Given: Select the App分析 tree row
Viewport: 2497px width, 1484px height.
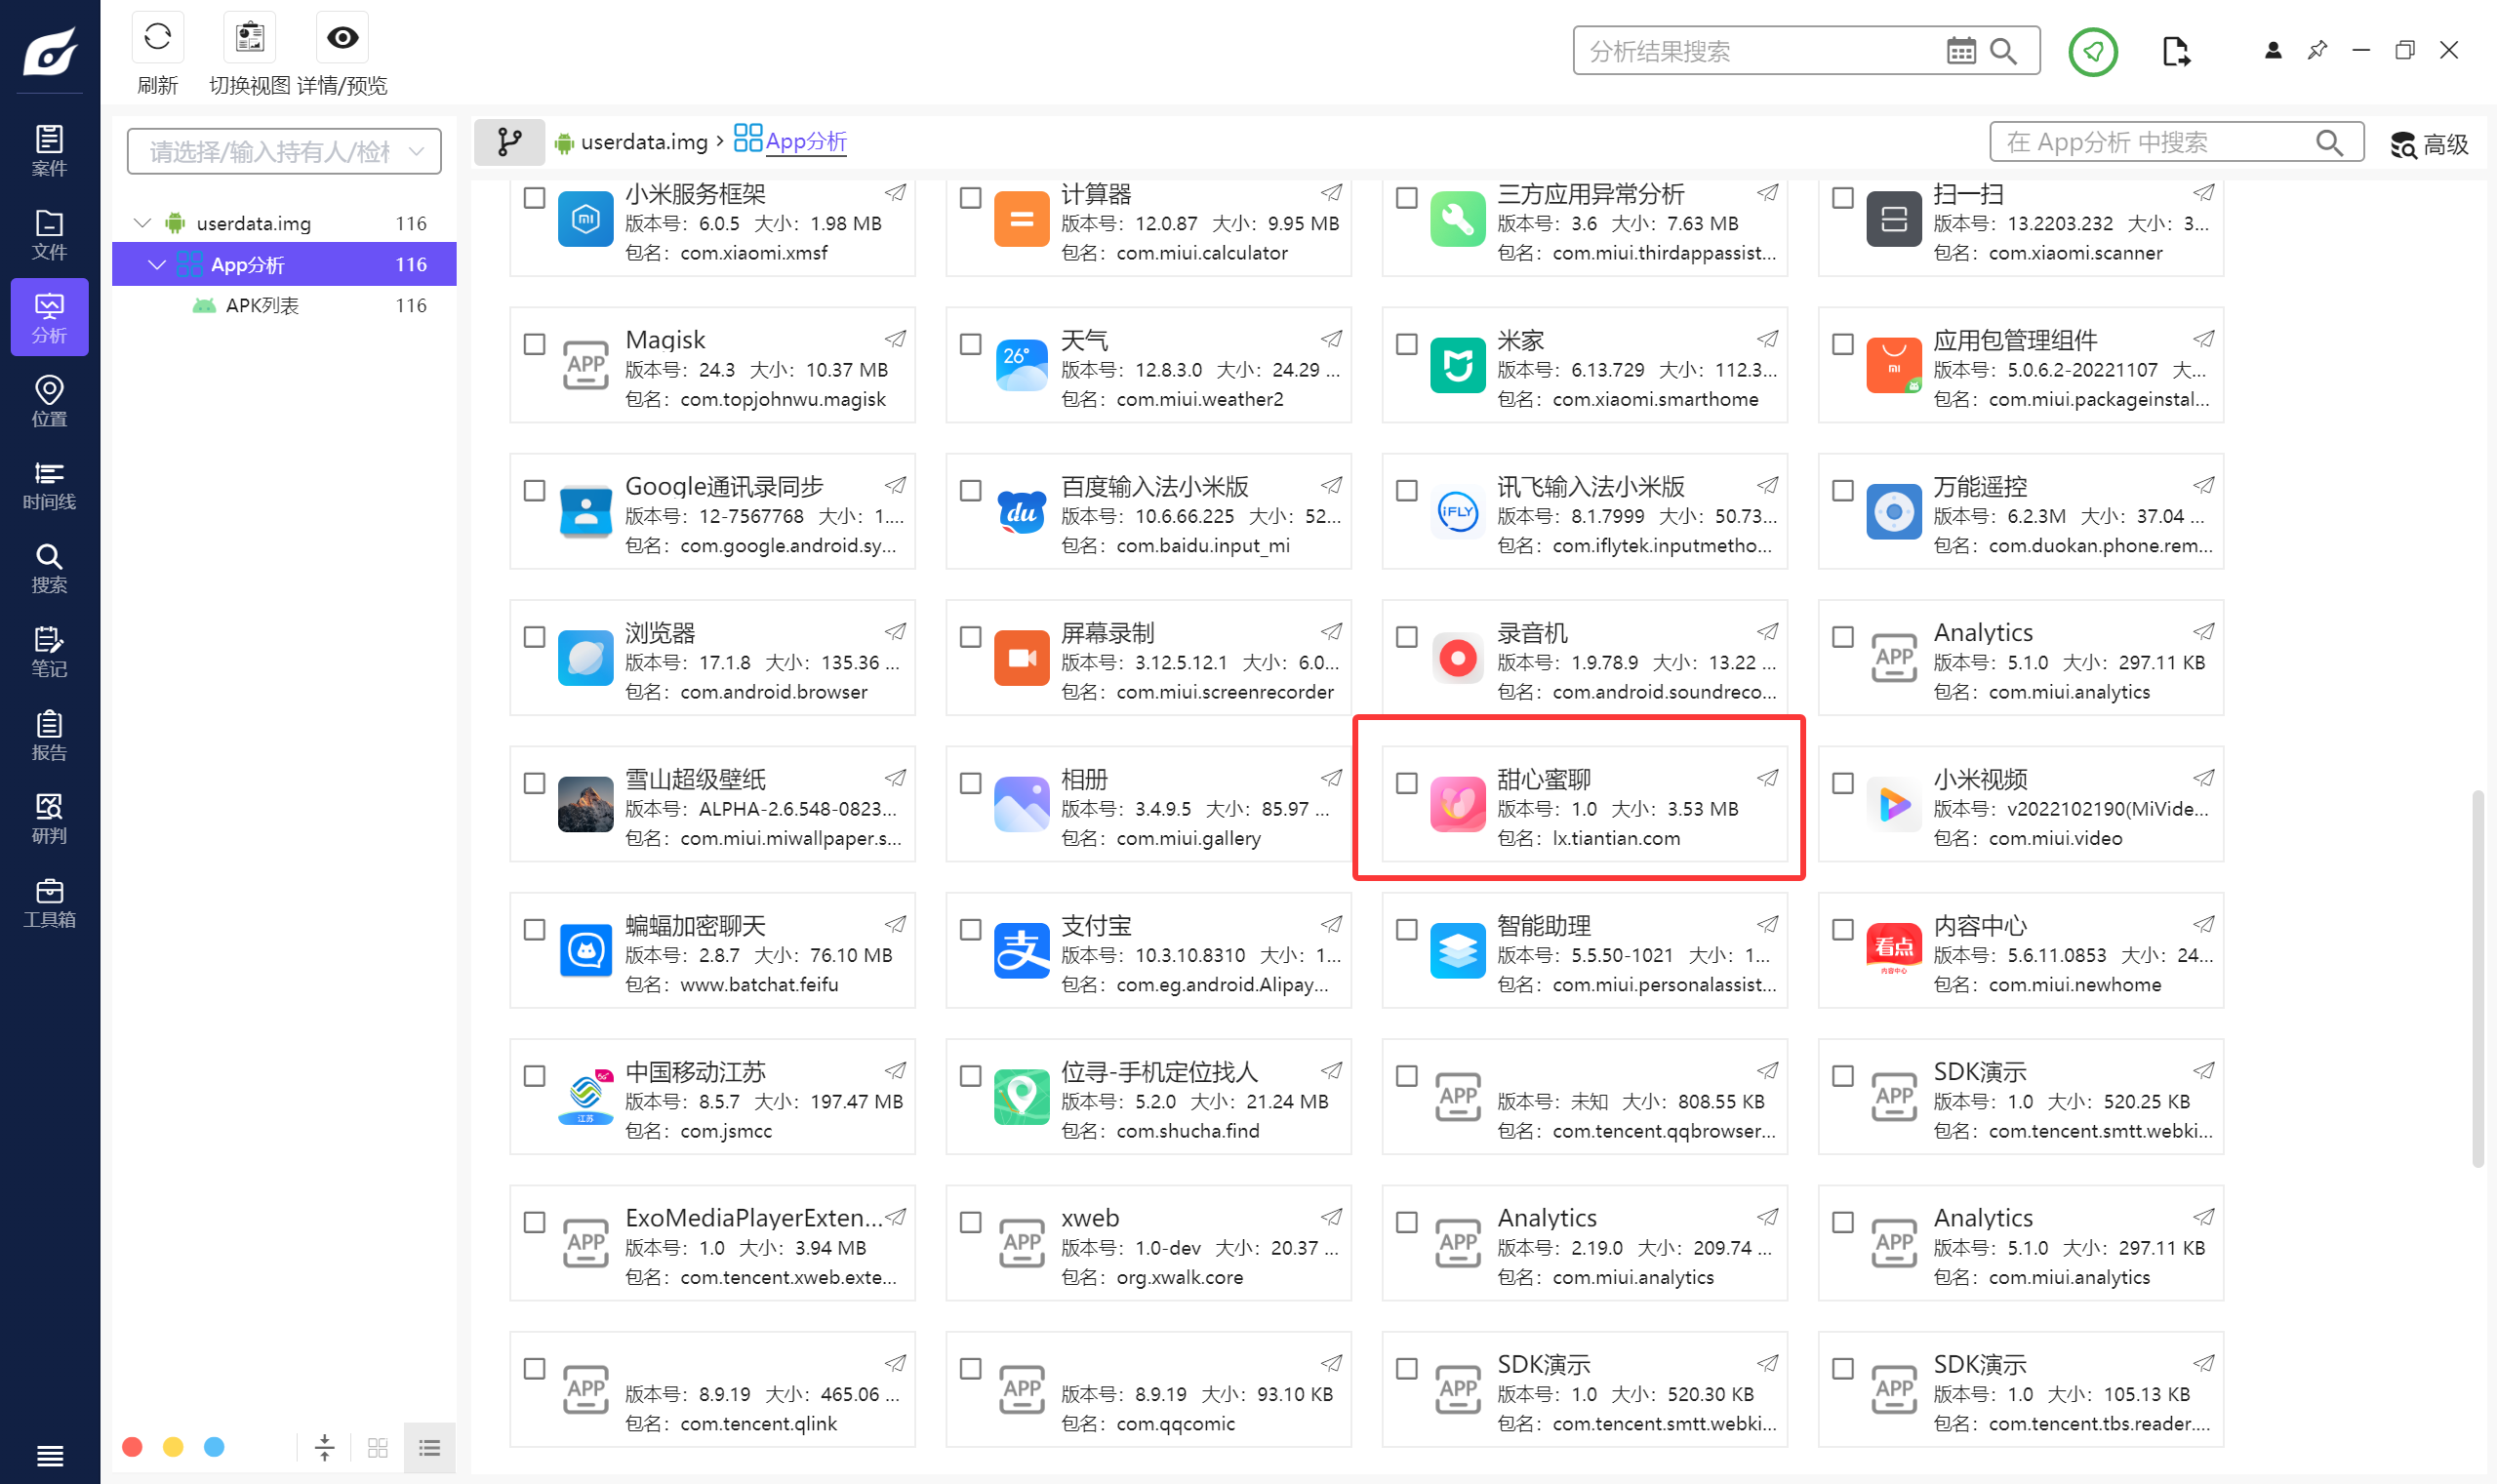Looking at the screenshot, I should coord(284,264).
